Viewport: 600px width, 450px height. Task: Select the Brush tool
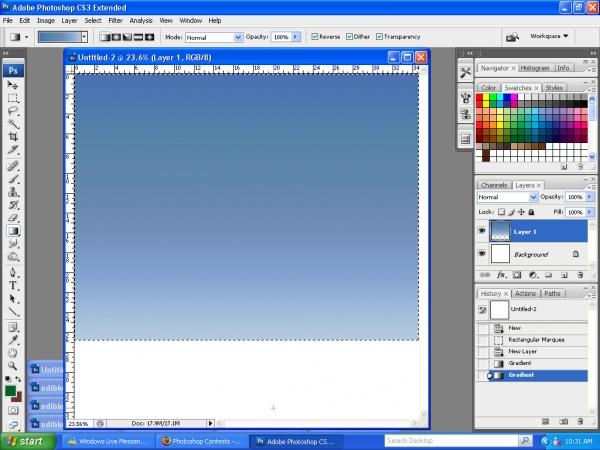[x=13, y=179]
